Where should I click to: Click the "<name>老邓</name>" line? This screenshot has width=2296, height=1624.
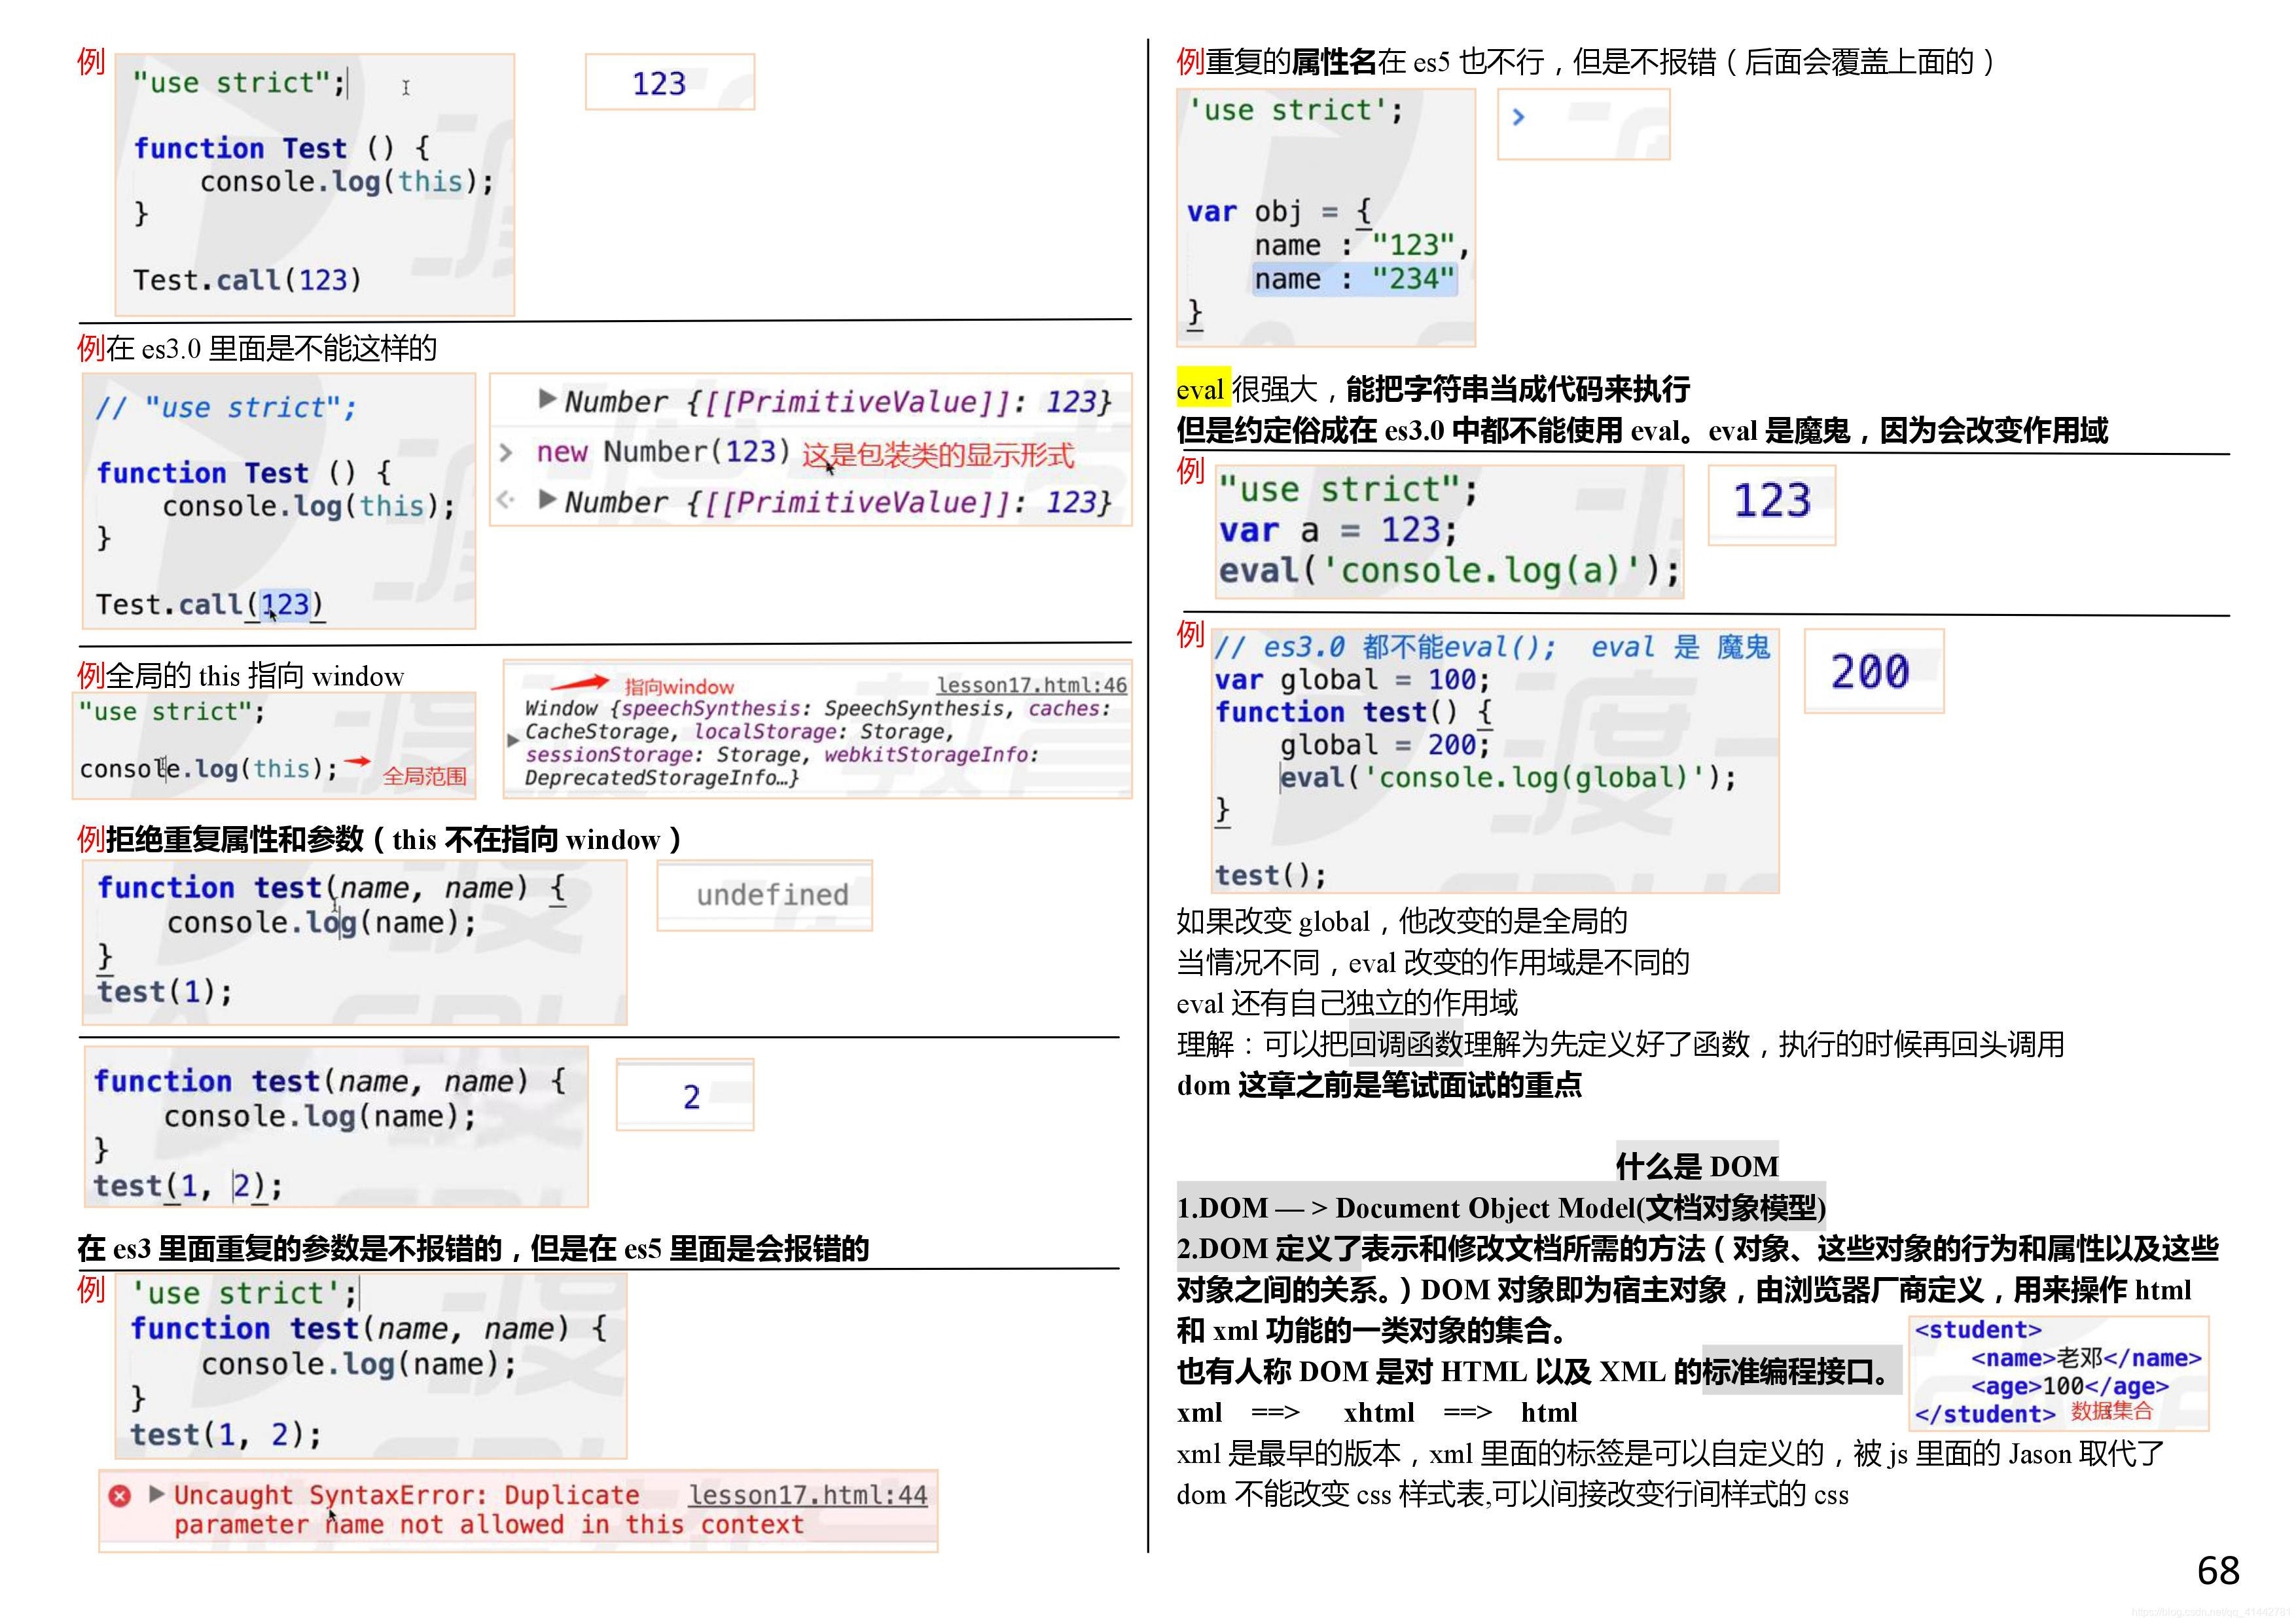2086,1358
